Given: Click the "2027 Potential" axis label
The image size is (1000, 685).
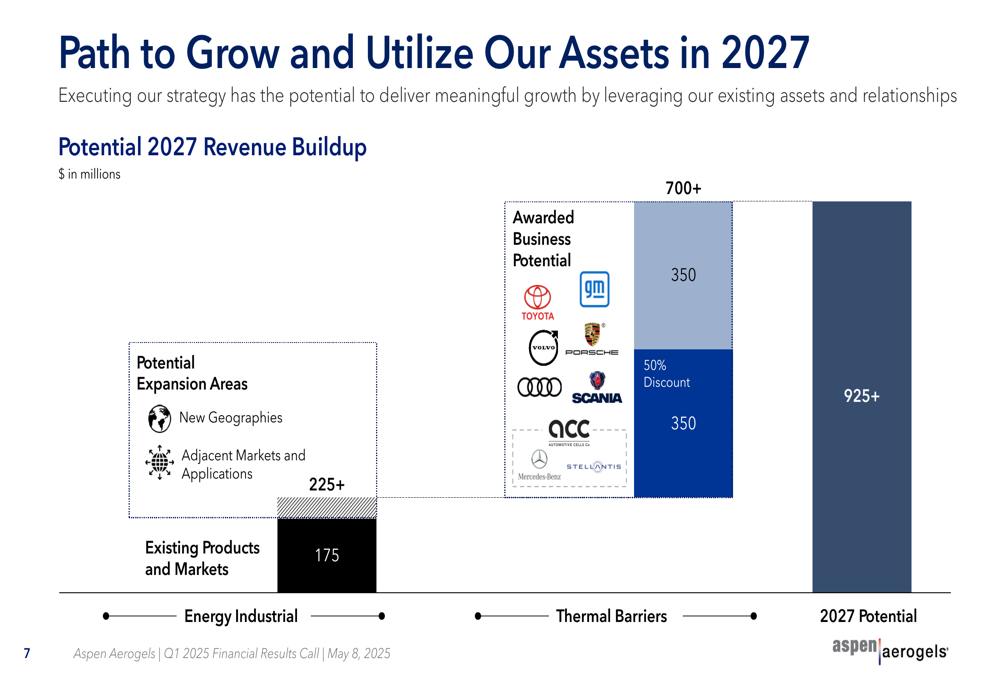Looking at the screenshot, I should tap(868, 616).
